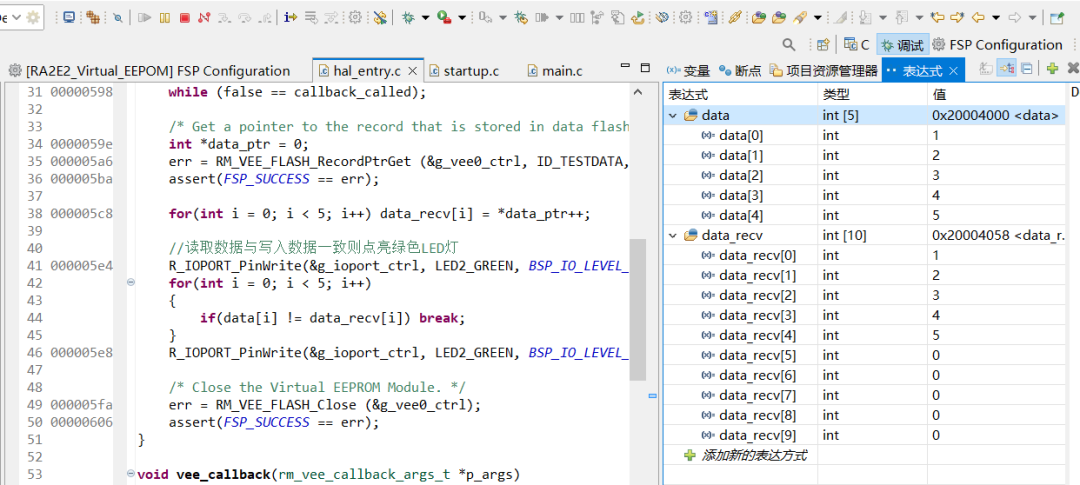Click the Suspend (pause) debug icon

[x=164, y=17]
